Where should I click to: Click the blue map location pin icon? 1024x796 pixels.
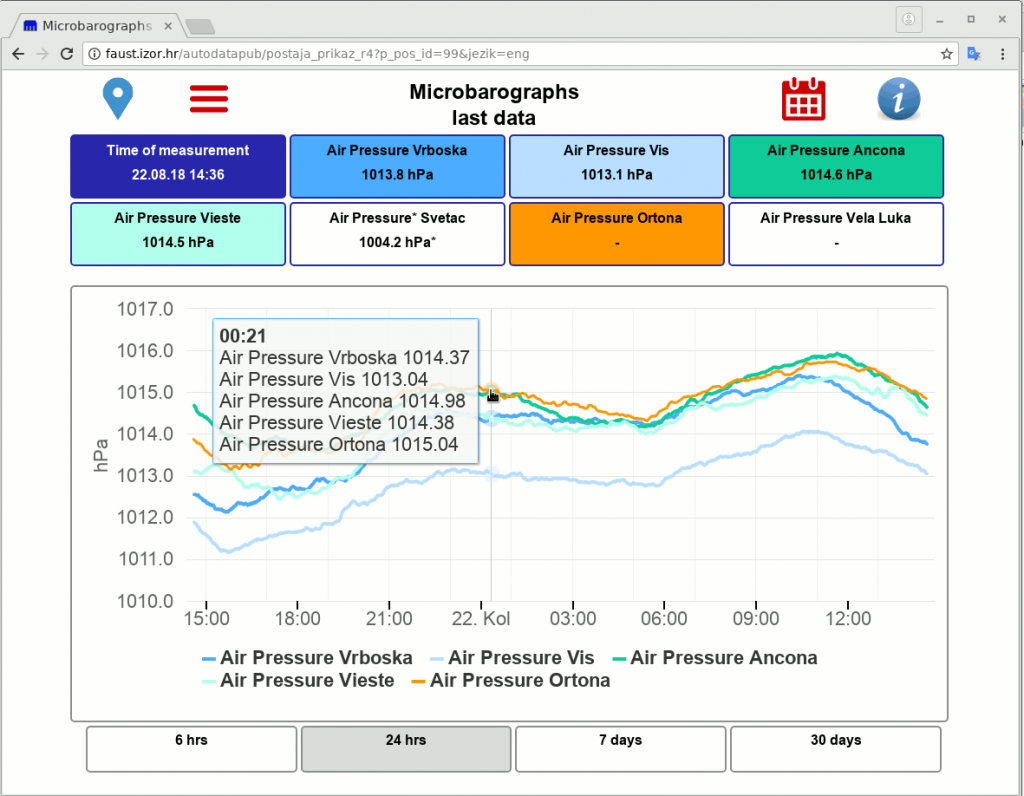click(x=118, y=98)
